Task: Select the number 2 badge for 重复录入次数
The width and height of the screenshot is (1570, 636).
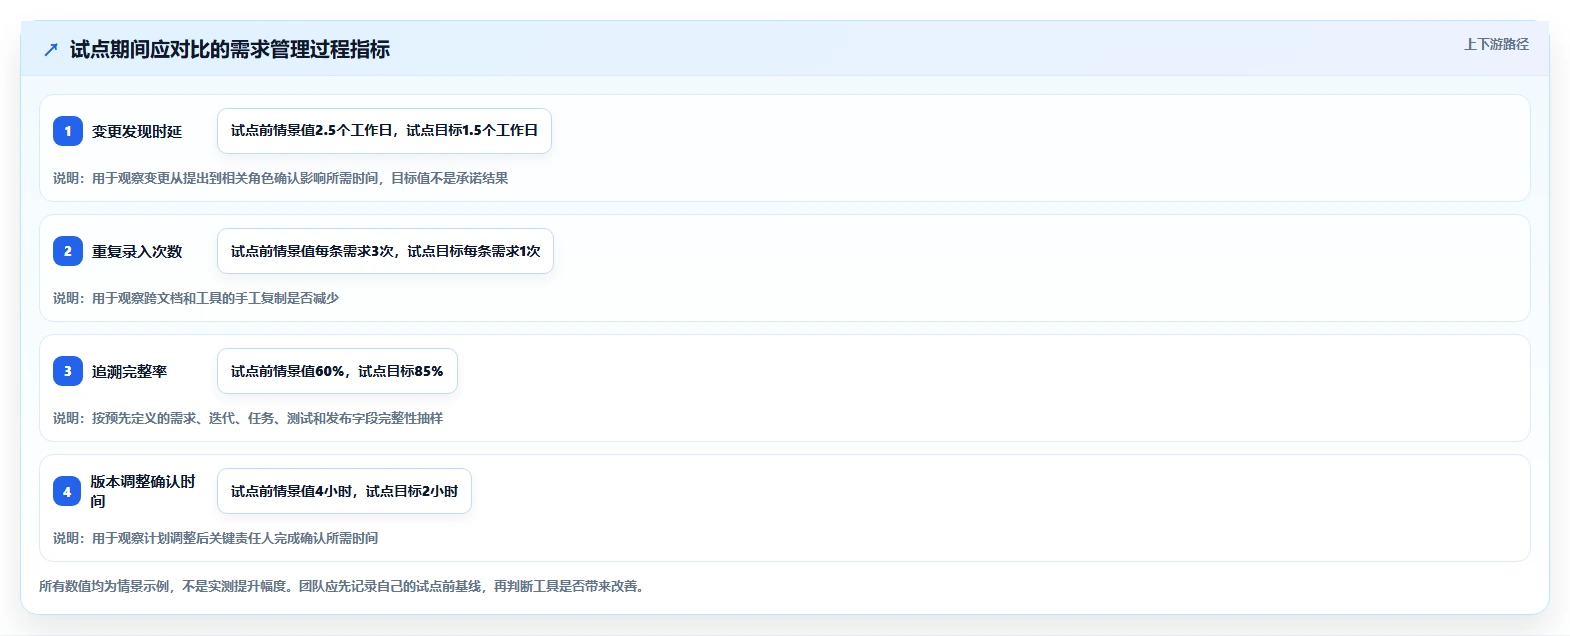Action: (x=68, y=251)
